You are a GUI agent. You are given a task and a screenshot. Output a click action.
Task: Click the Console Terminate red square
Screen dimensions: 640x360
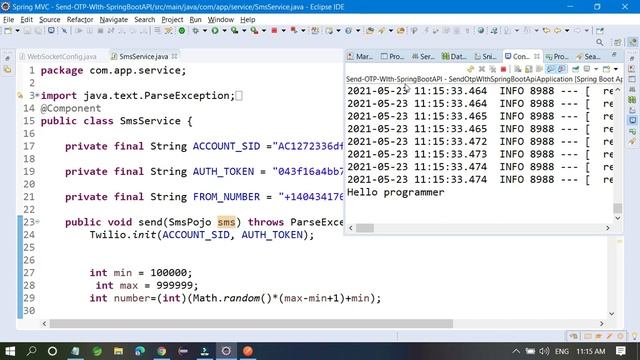click(503, 69)
